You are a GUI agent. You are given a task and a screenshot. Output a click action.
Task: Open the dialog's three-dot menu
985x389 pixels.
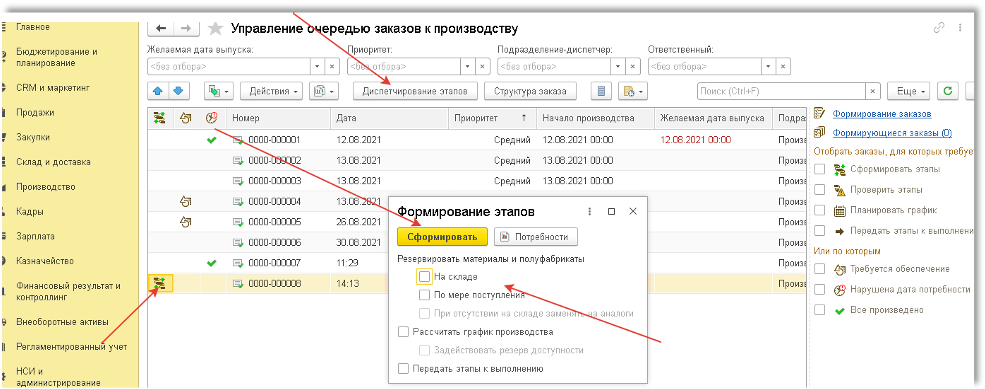589,211
